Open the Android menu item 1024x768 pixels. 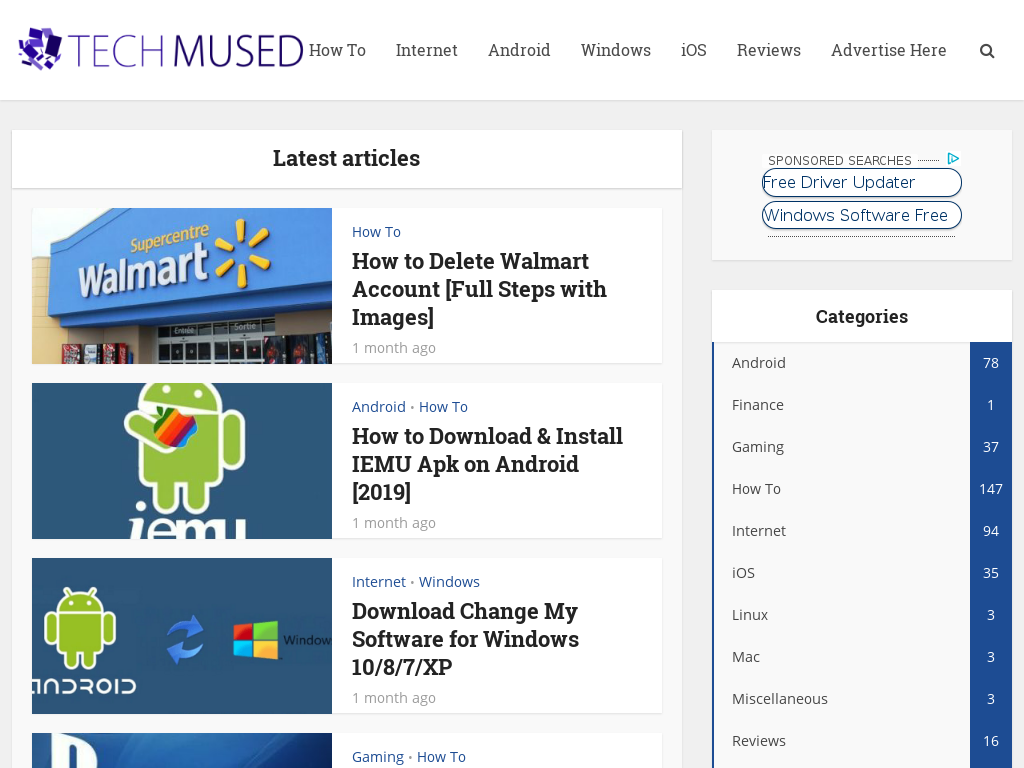[x=519, y=50]
